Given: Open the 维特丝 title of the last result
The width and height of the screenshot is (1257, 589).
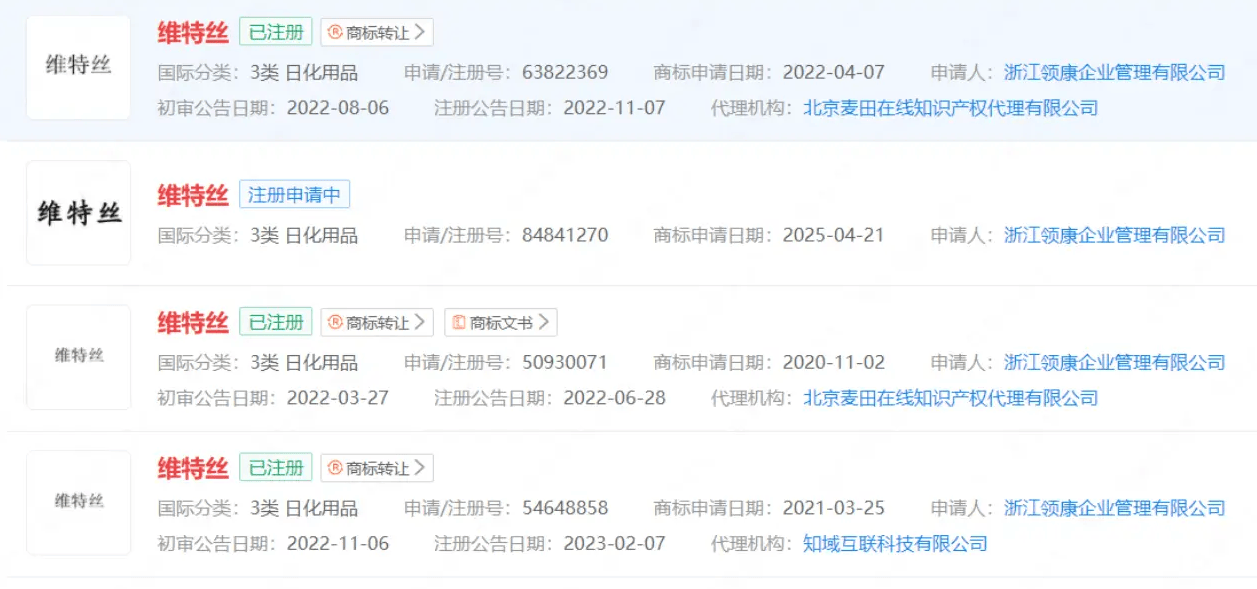Looking at the screenshot, I should pyautogui.click(x=193, y=468).
